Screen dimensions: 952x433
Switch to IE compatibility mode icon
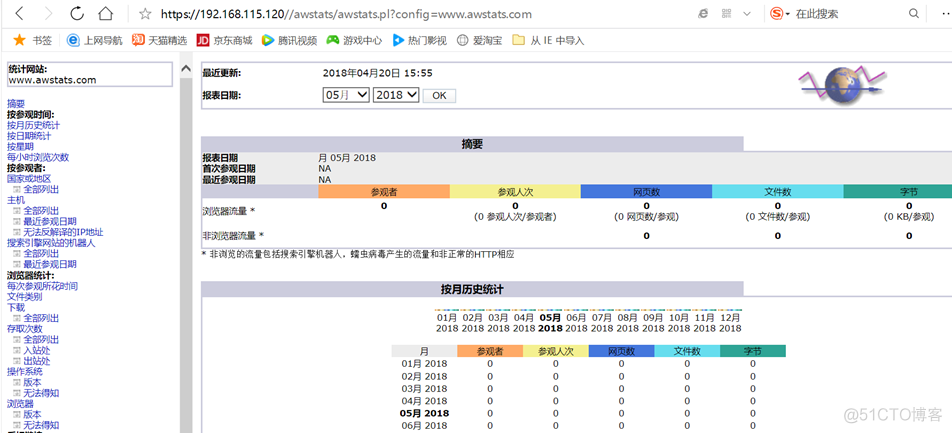(x=701, y=13)
